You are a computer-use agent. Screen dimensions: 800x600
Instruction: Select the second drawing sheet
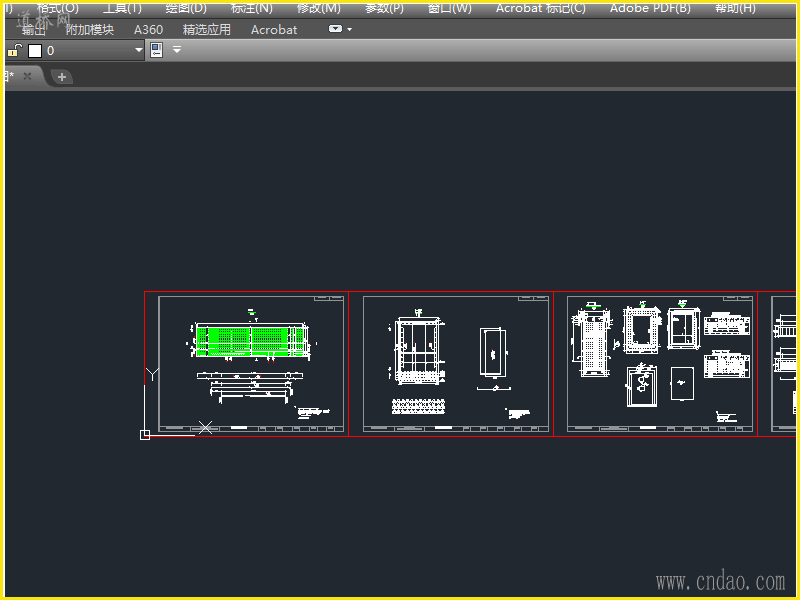point(451,364)
